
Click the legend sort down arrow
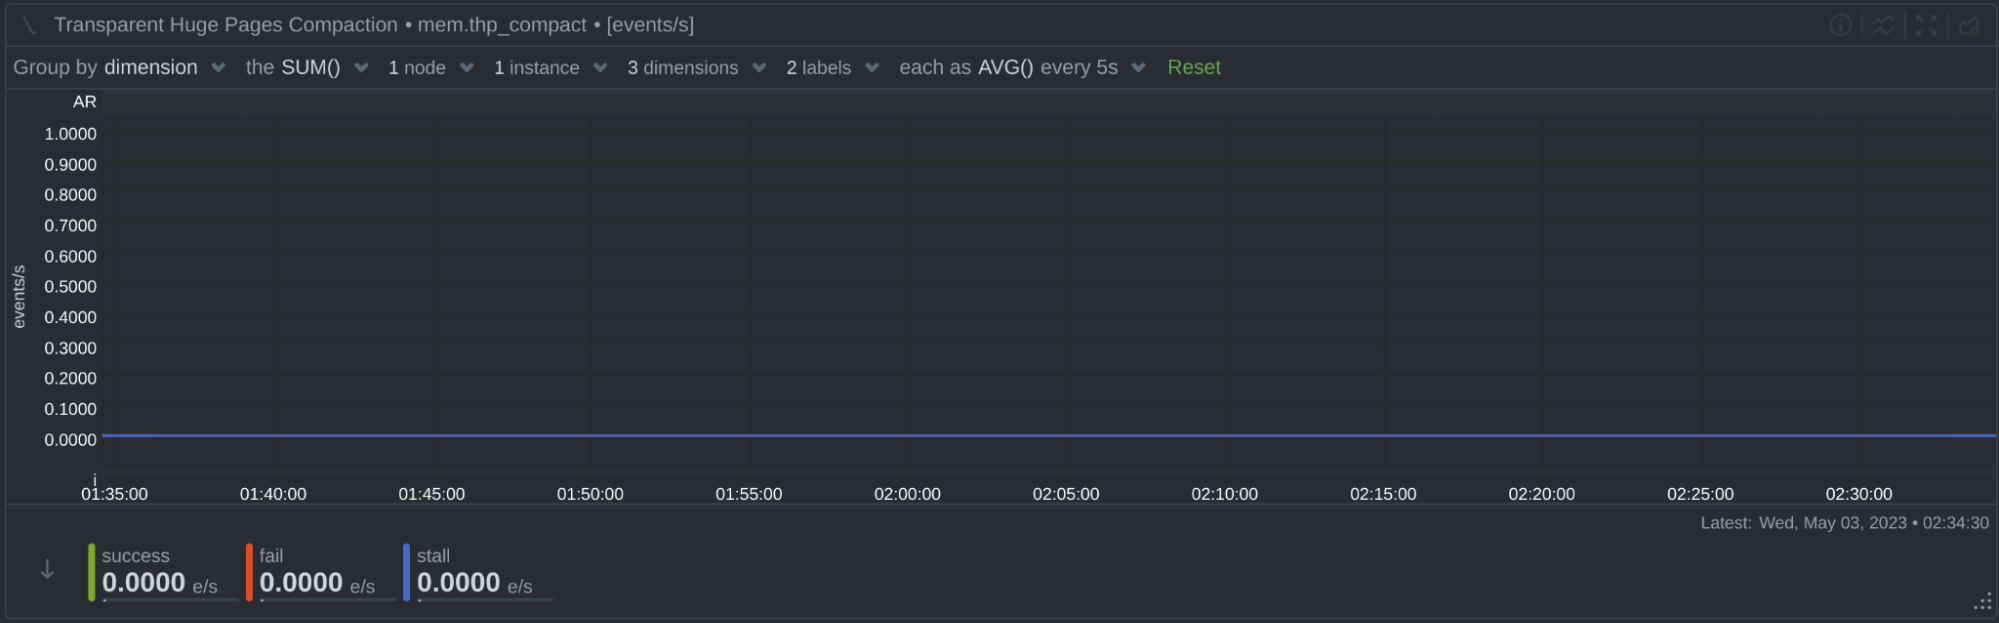point(47,570)
